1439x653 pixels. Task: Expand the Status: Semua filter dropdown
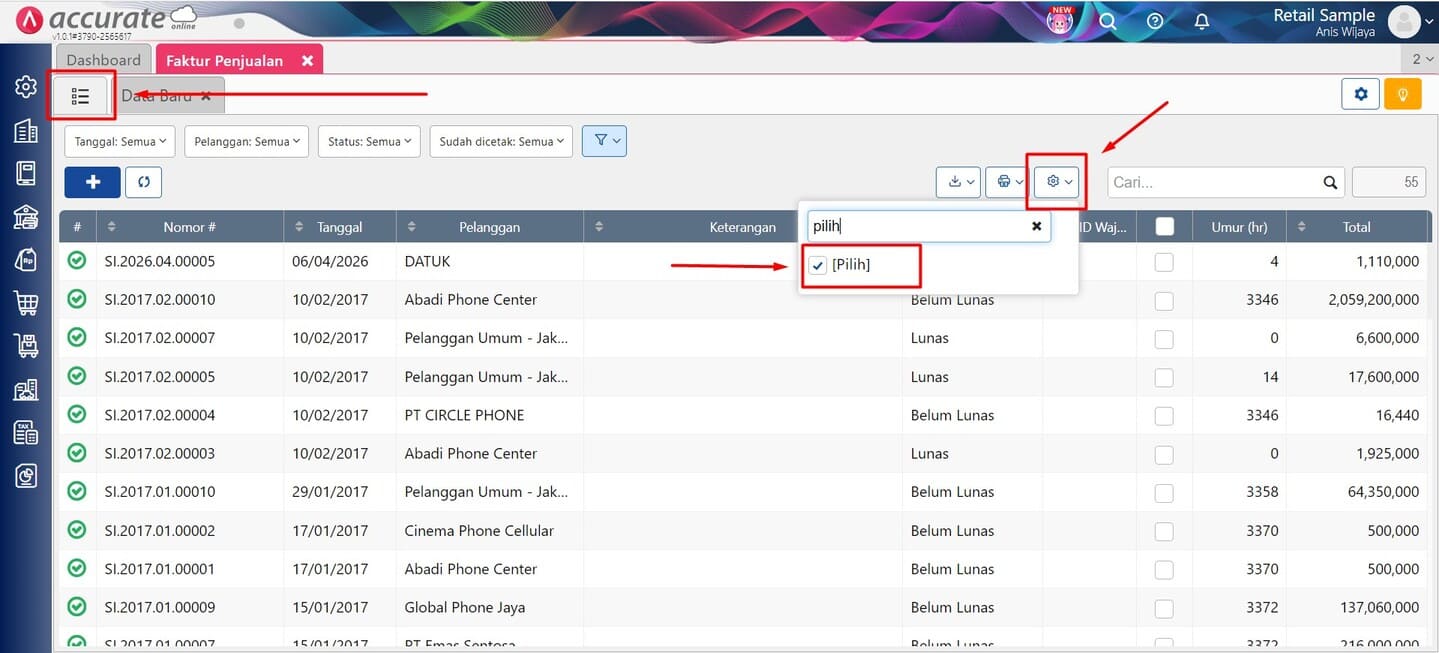(x=368, y=142)
